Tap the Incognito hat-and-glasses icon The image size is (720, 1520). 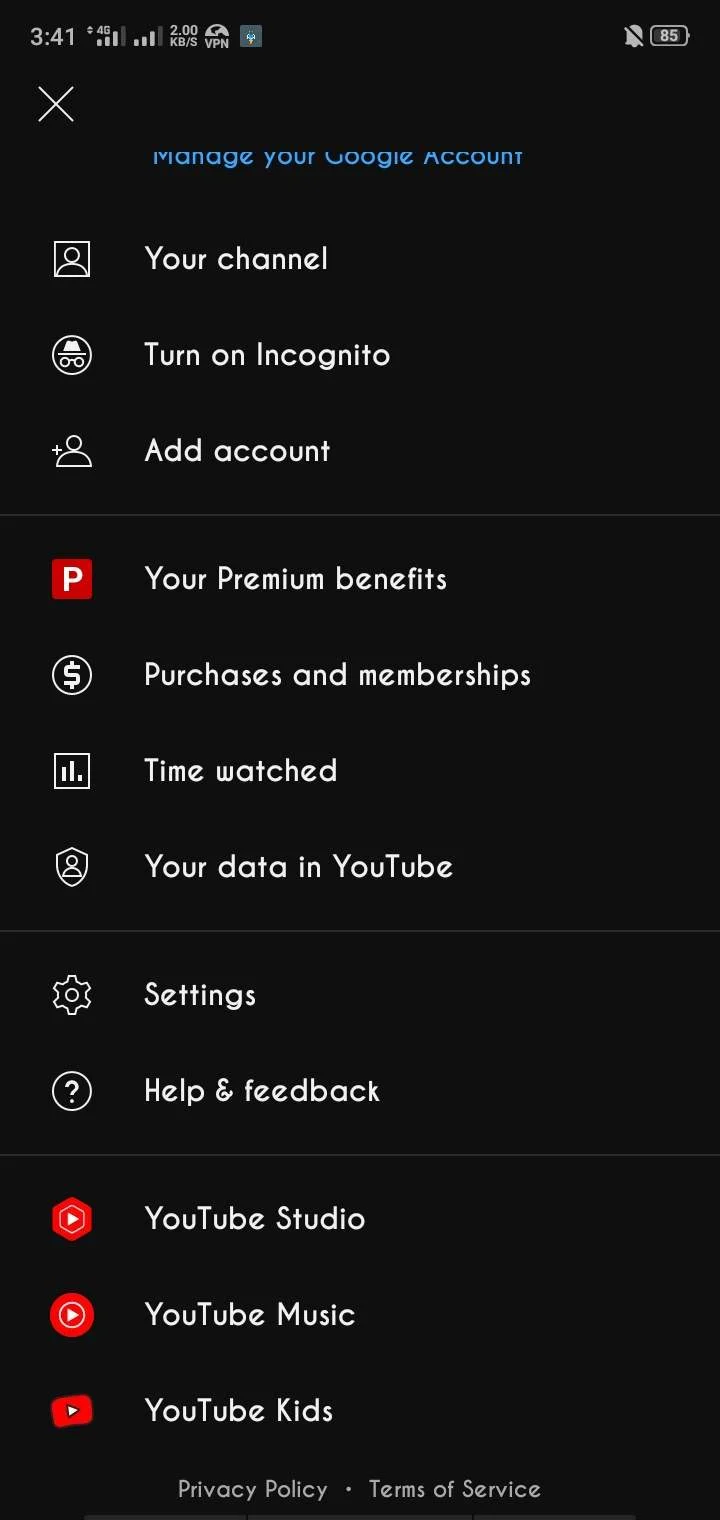(72, 355)
